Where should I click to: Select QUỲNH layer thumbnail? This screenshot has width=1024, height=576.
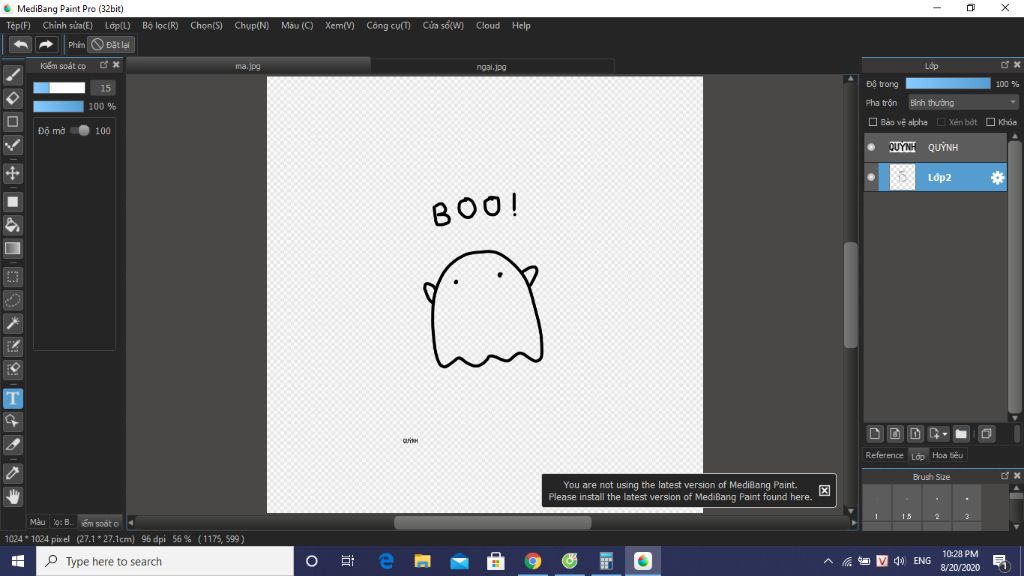pos(902,148)
